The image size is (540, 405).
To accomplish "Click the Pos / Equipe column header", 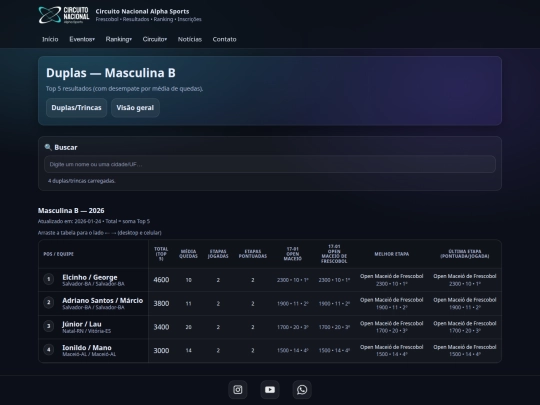I will (x=59, y=254).
